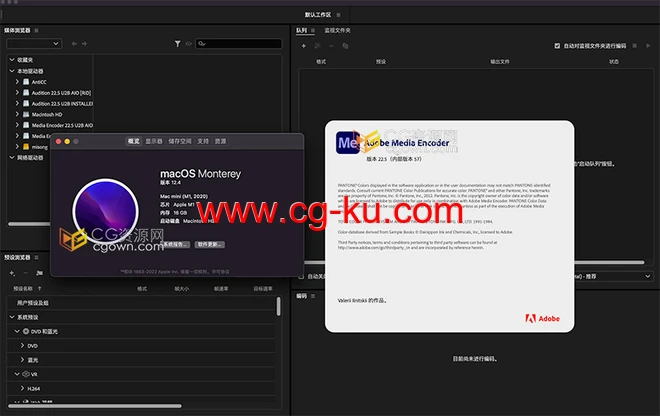Click the 帧速率 column header
The image size is (660, 416).
[x=221, y=288]
